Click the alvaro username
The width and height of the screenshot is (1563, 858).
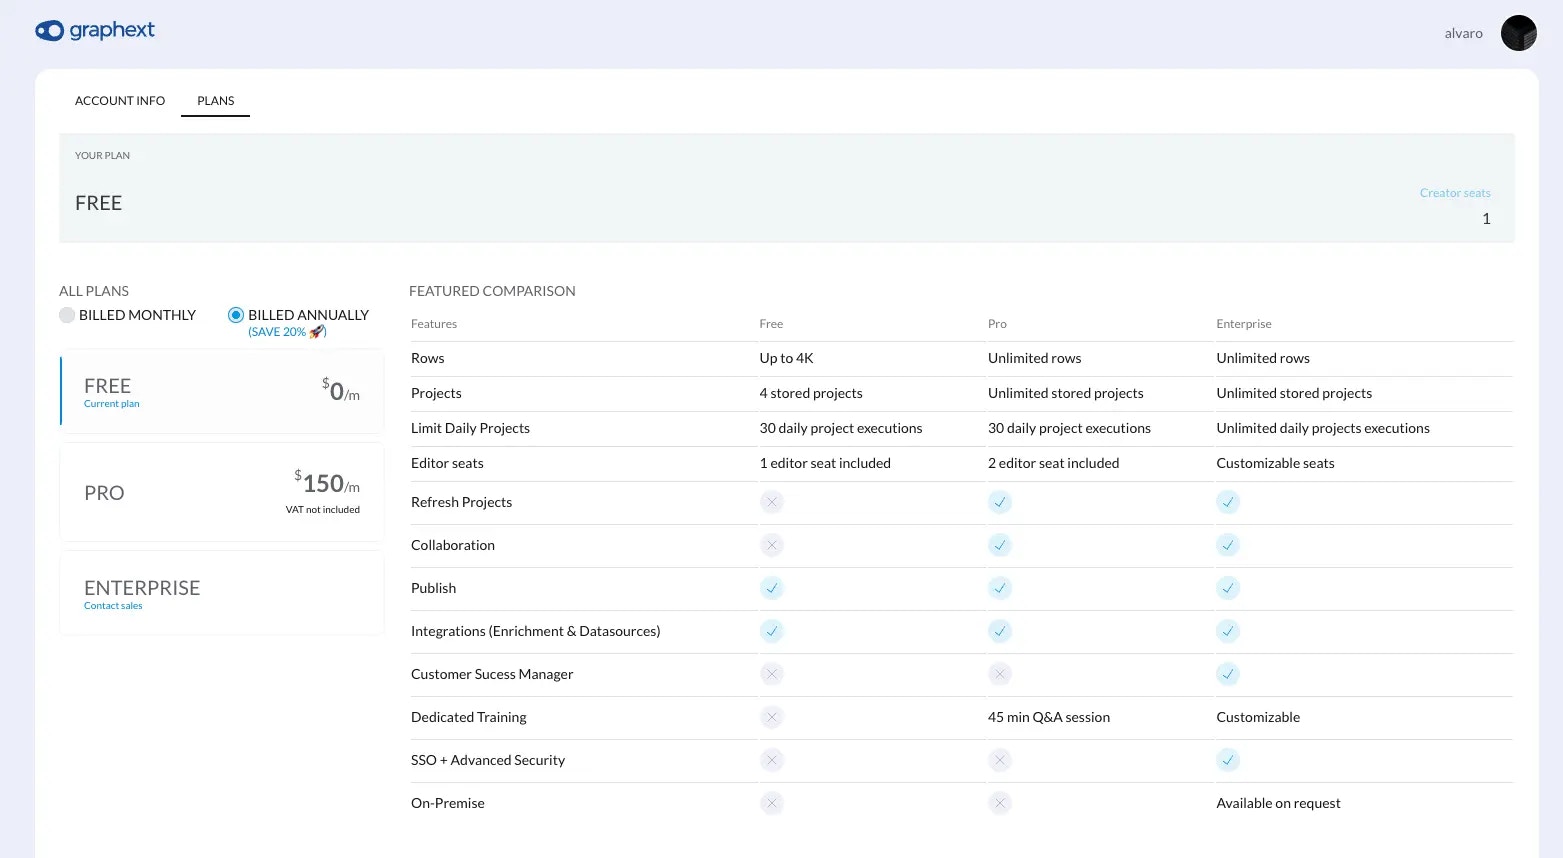1463,33
